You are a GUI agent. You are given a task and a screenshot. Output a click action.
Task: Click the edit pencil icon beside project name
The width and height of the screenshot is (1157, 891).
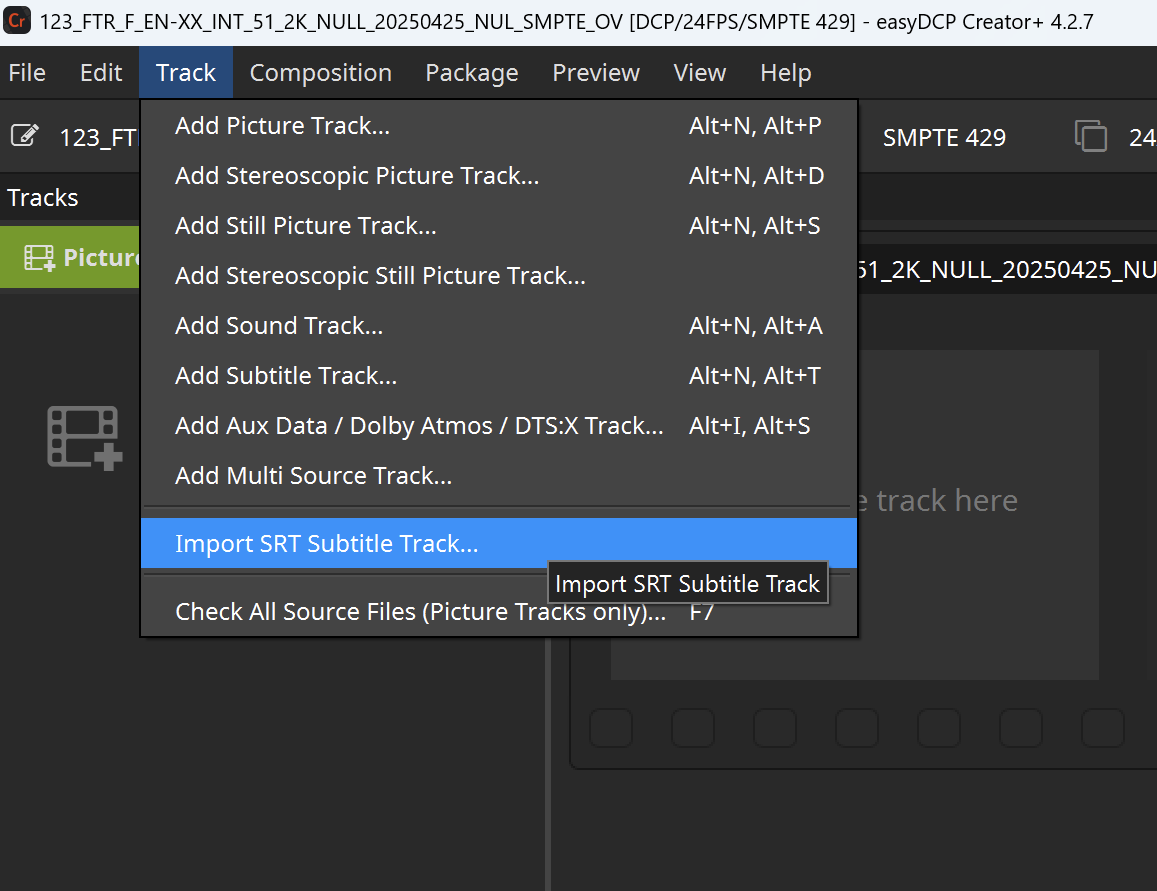pos(25,136)
